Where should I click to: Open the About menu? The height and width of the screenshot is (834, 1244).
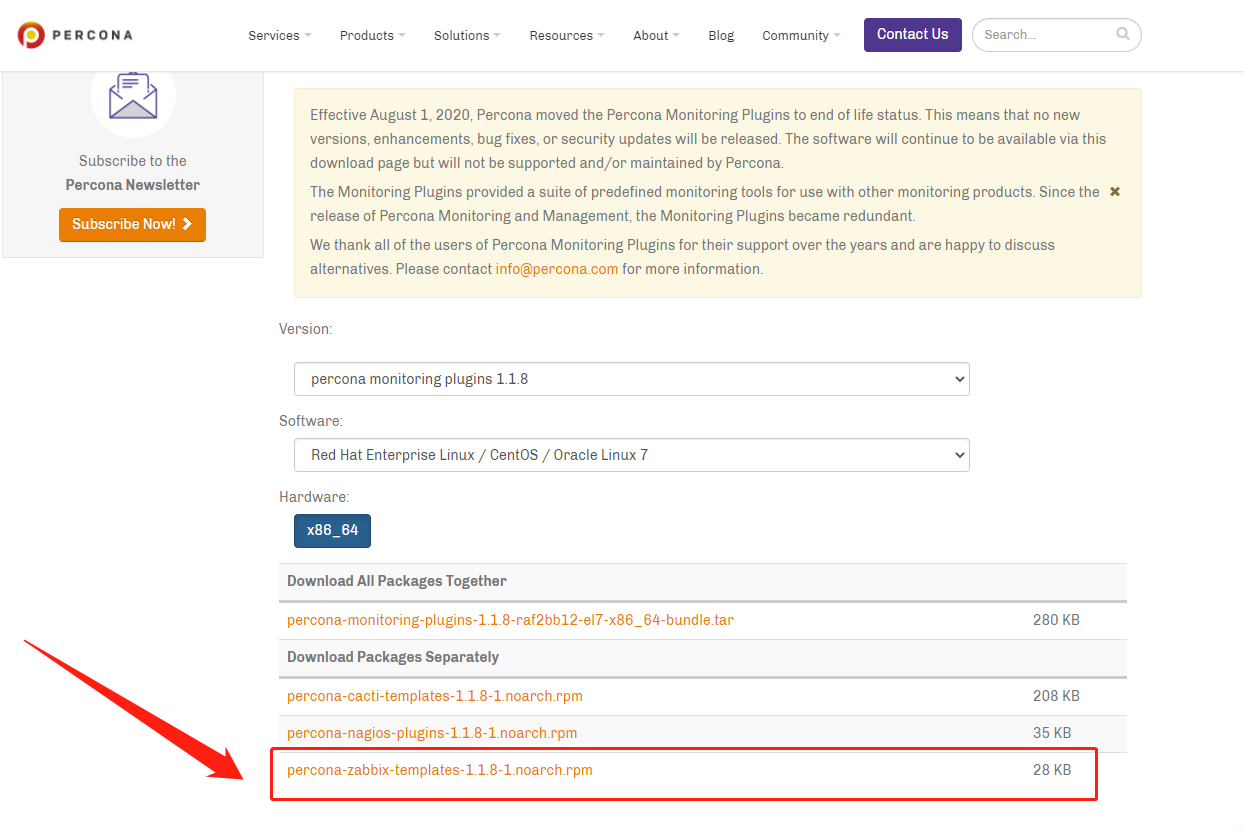[656, 35]
